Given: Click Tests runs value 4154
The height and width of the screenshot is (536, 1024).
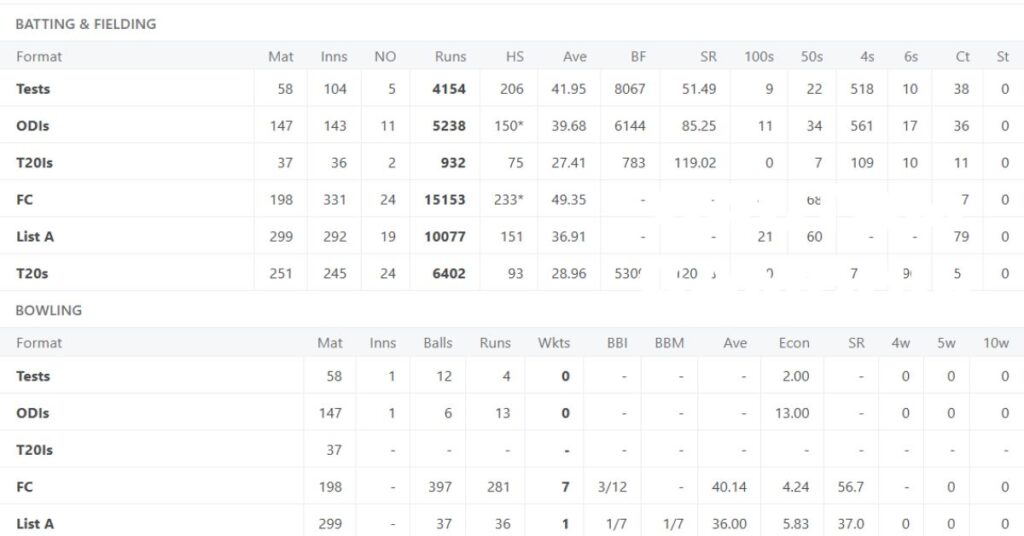Looking at the screenshot, I should (449, 89).
